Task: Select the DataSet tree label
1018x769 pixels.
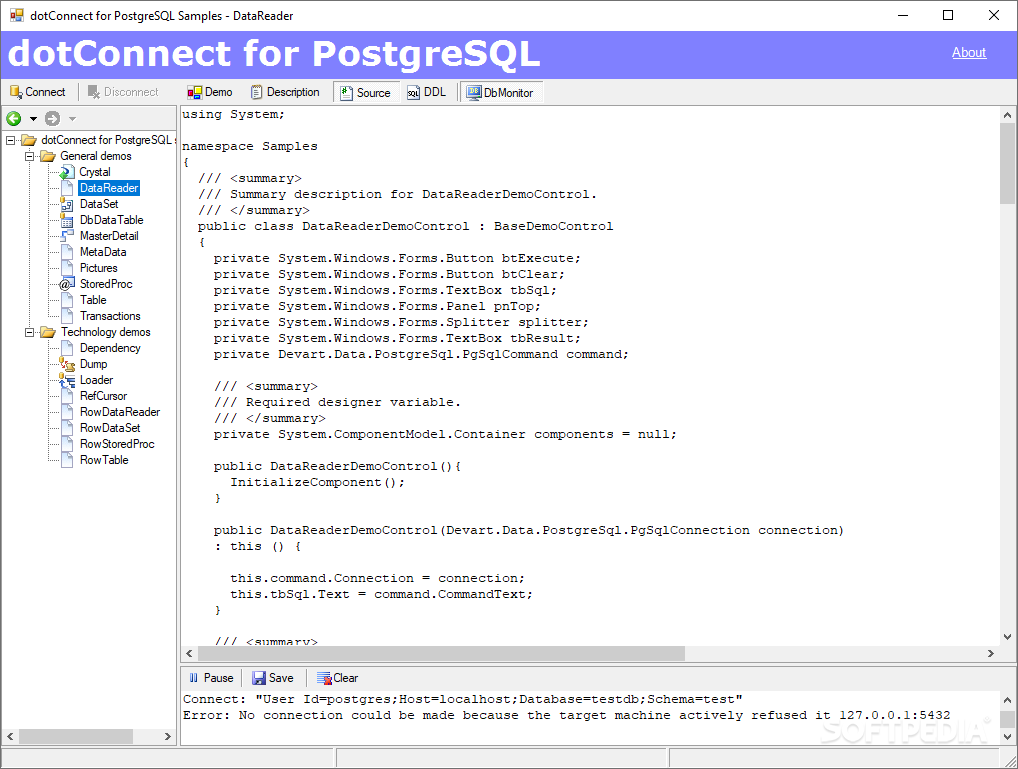Action: click(x=99, y=204)
